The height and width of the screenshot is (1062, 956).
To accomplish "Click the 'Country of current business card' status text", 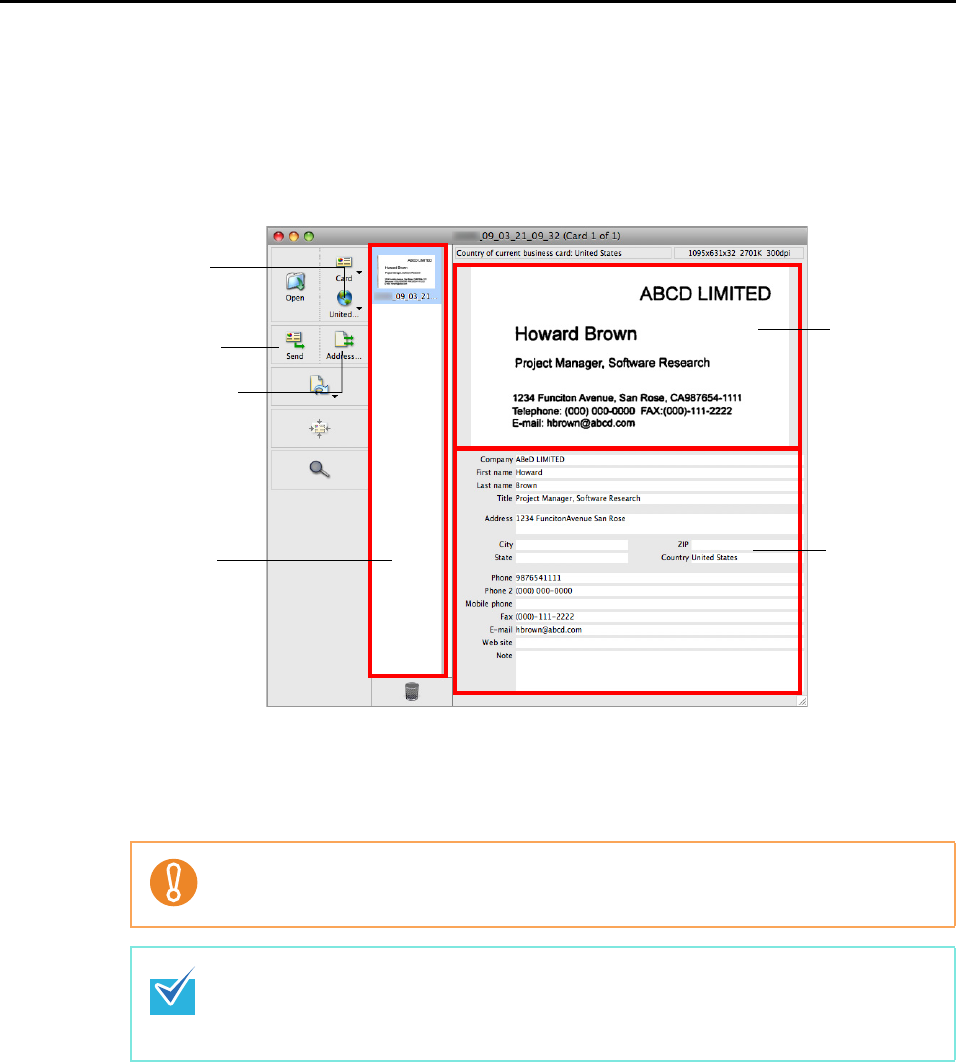I will [539, 253].
